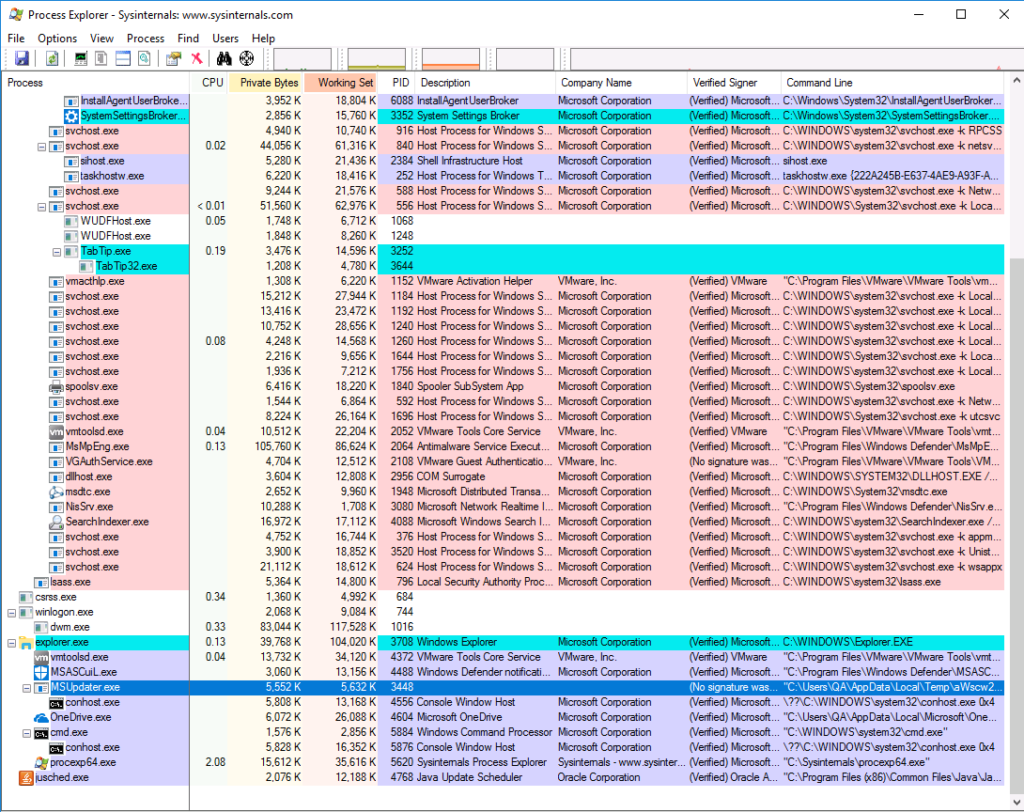This screenshot has height=812, width=1024.
Task: Click the crosshair Find Window's Process icon
Action: pyautogui.click(x=246, y=59)
